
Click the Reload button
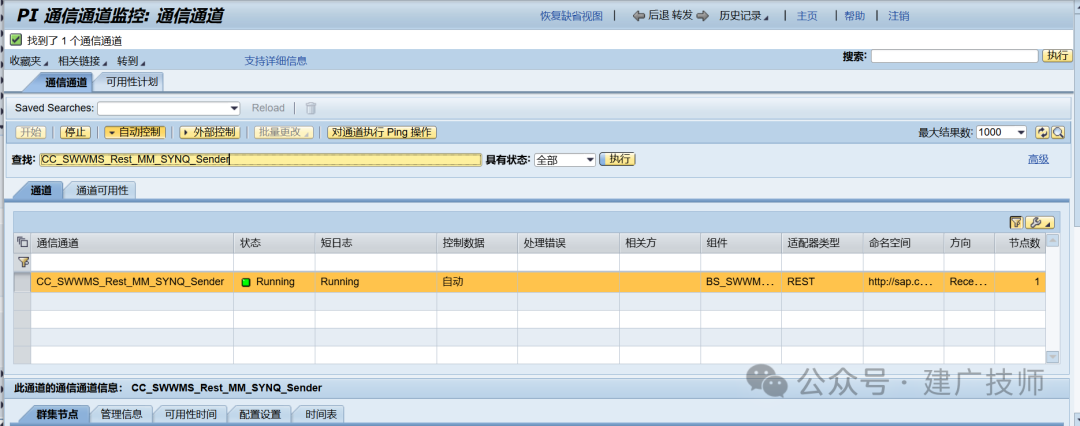(268, 108)
